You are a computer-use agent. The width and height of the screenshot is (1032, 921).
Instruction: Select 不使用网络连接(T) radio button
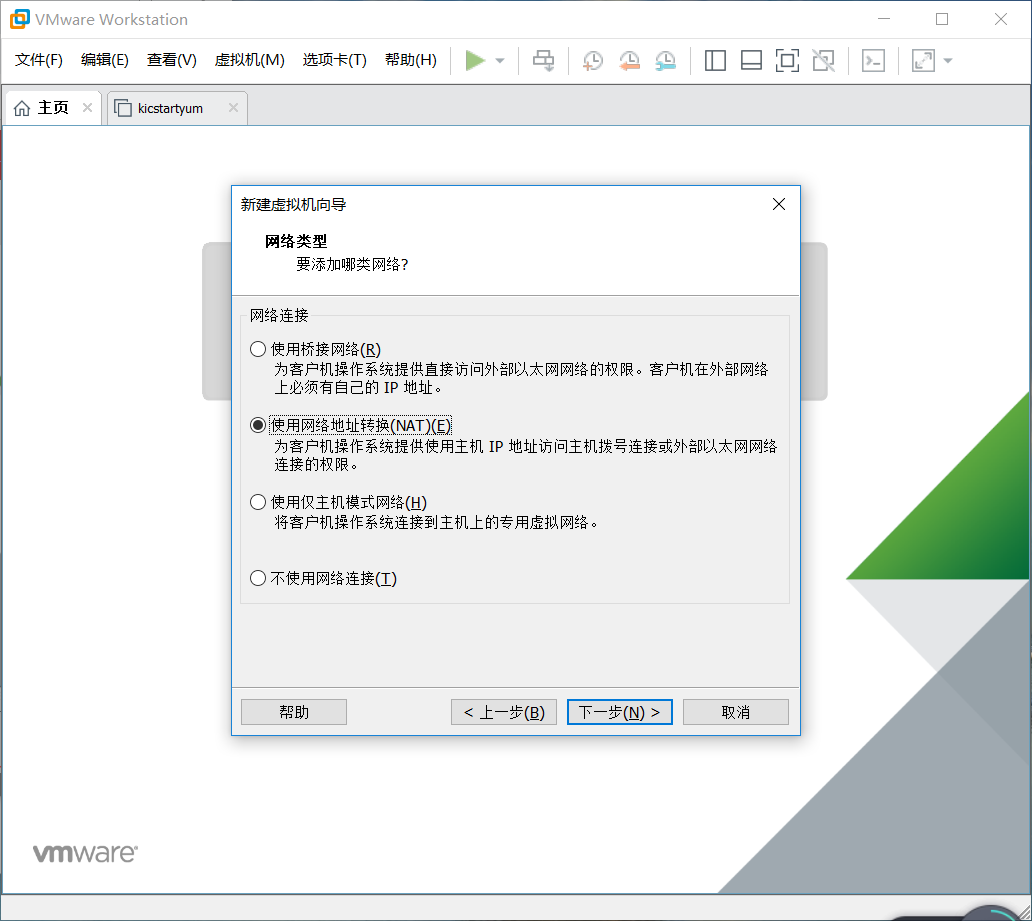pos(258,578)
